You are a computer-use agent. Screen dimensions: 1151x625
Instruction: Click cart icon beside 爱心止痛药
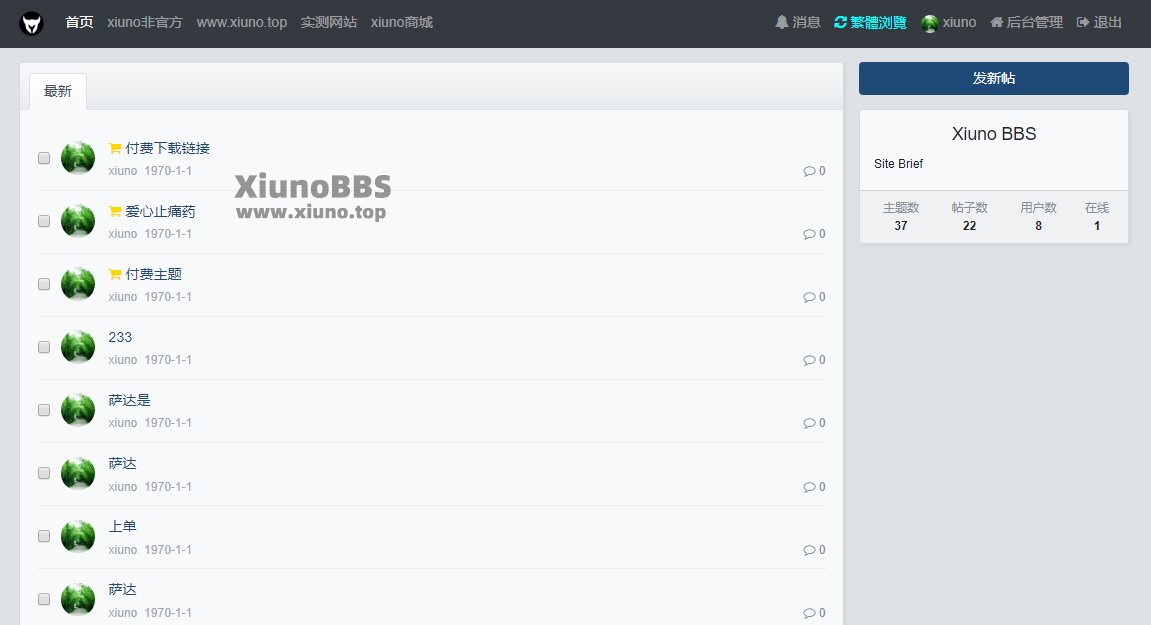point(115,212)
